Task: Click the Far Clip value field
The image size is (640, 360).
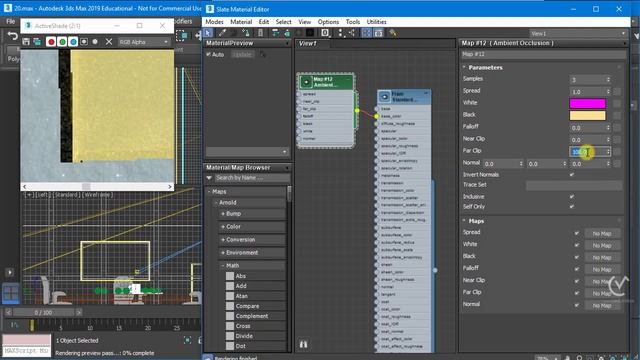Action: tap(587, 151)
